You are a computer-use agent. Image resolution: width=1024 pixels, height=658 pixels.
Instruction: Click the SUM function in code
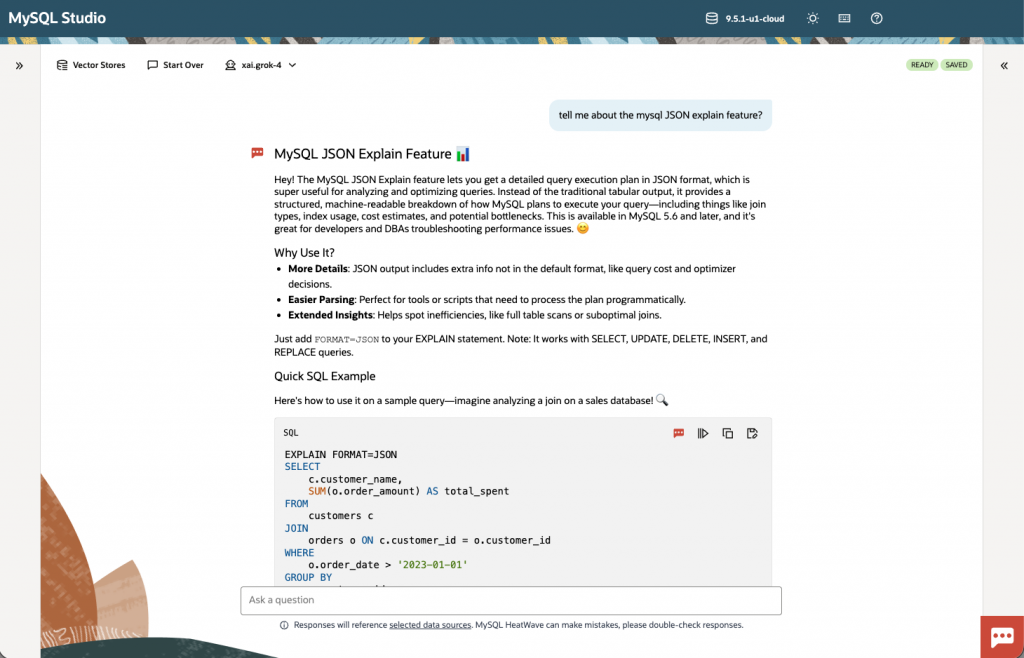point(317,491)
